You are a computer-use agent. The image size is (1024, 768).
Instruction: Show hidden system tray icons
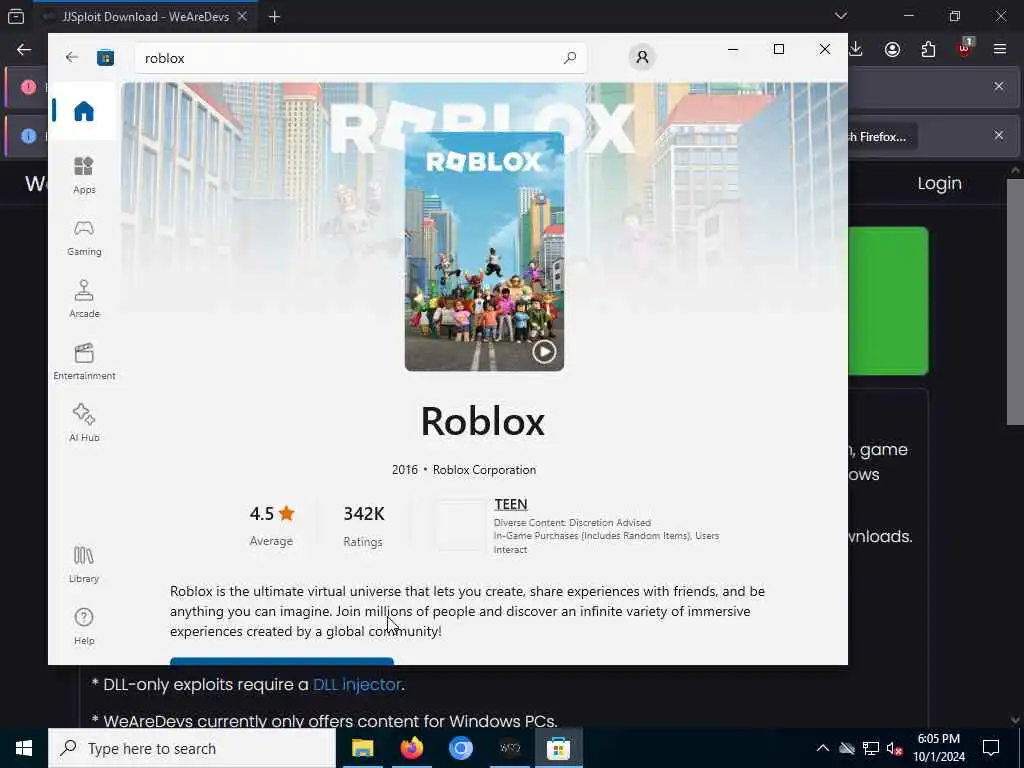point(822,748)
